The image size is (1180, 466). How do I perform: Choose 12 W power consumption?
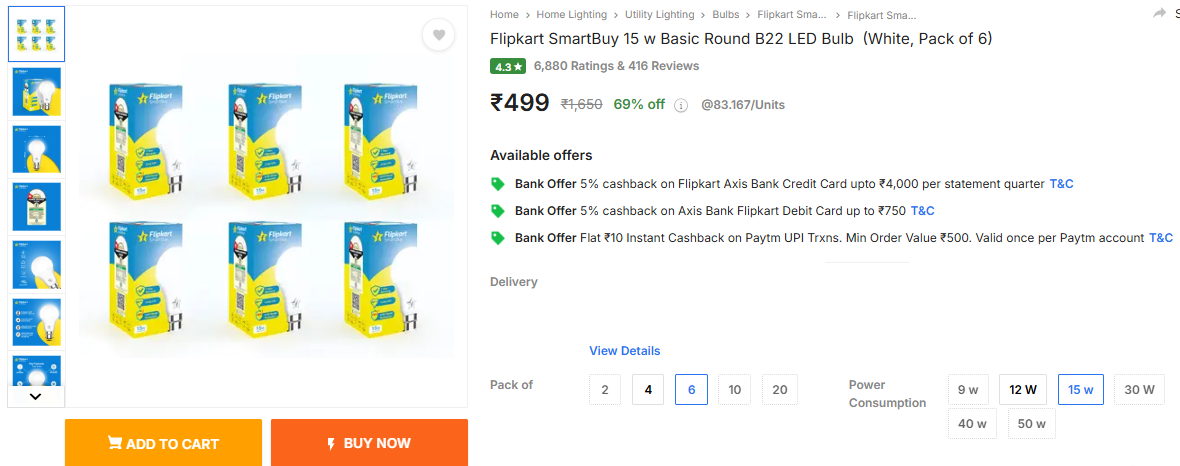coord(1022,389)
